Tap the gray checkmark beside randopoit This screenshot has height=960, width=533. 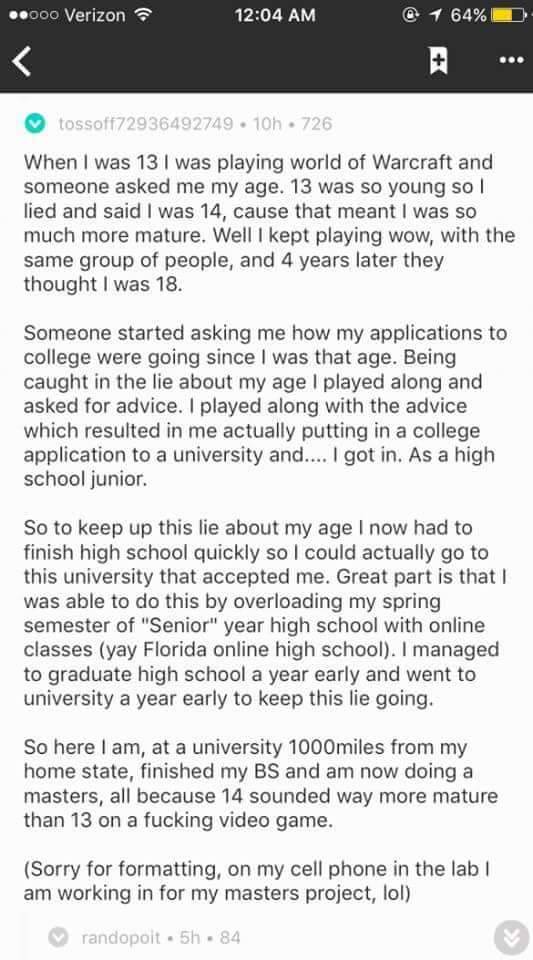click(59, 937)
